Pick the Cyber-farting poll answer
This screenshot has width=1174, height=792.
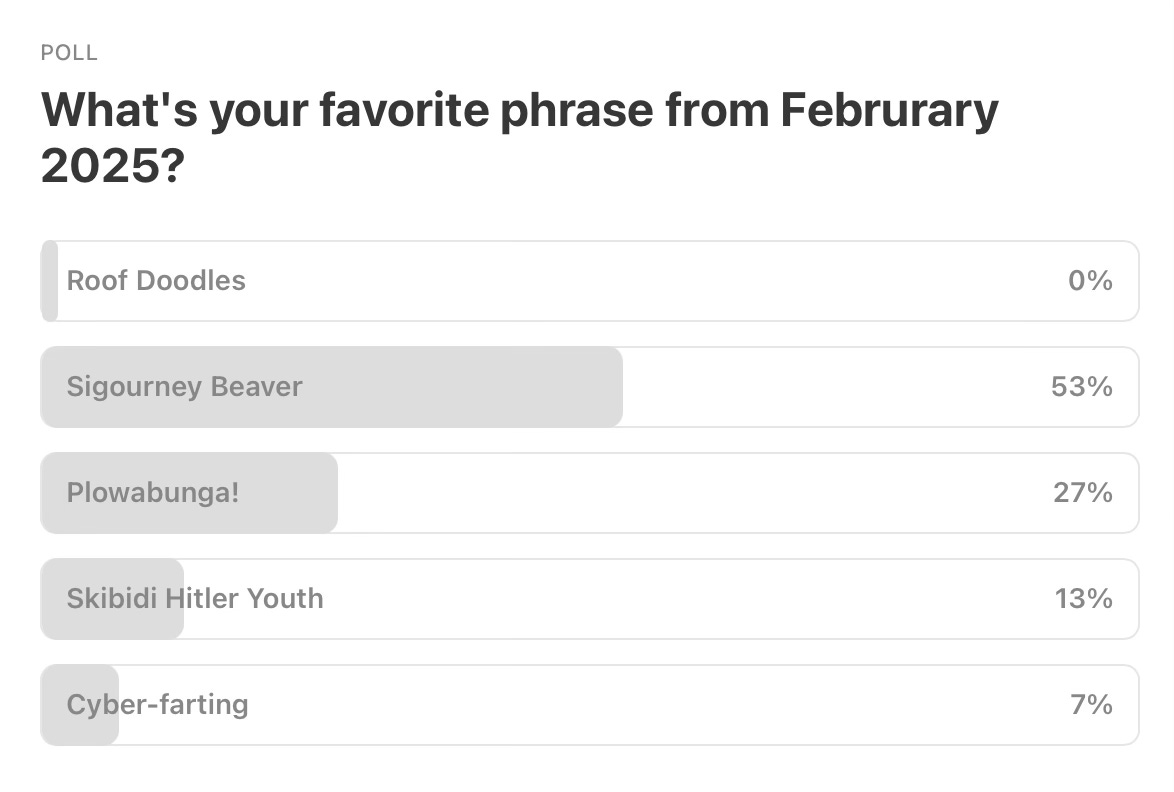coord(590,704)
